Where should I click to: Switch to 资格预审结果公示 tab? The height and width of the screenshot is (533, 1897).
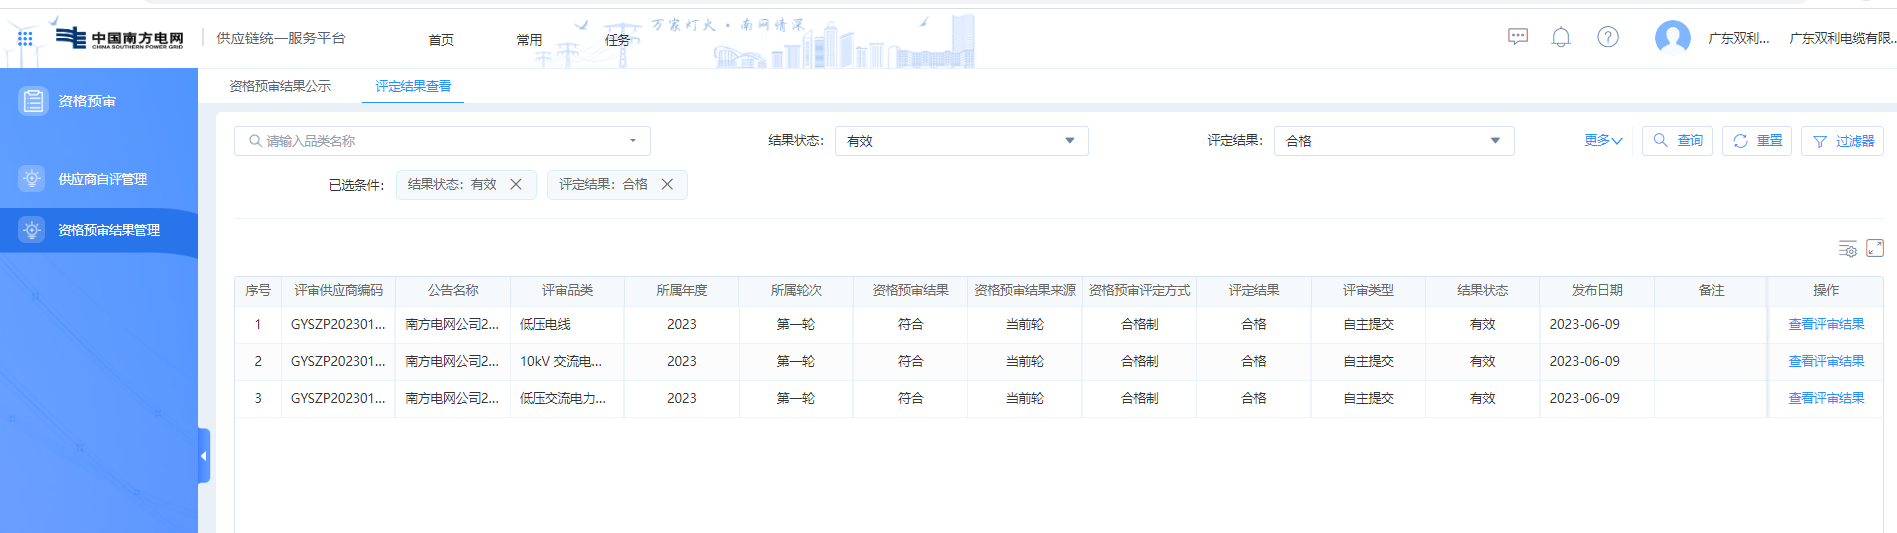(280, 86)
